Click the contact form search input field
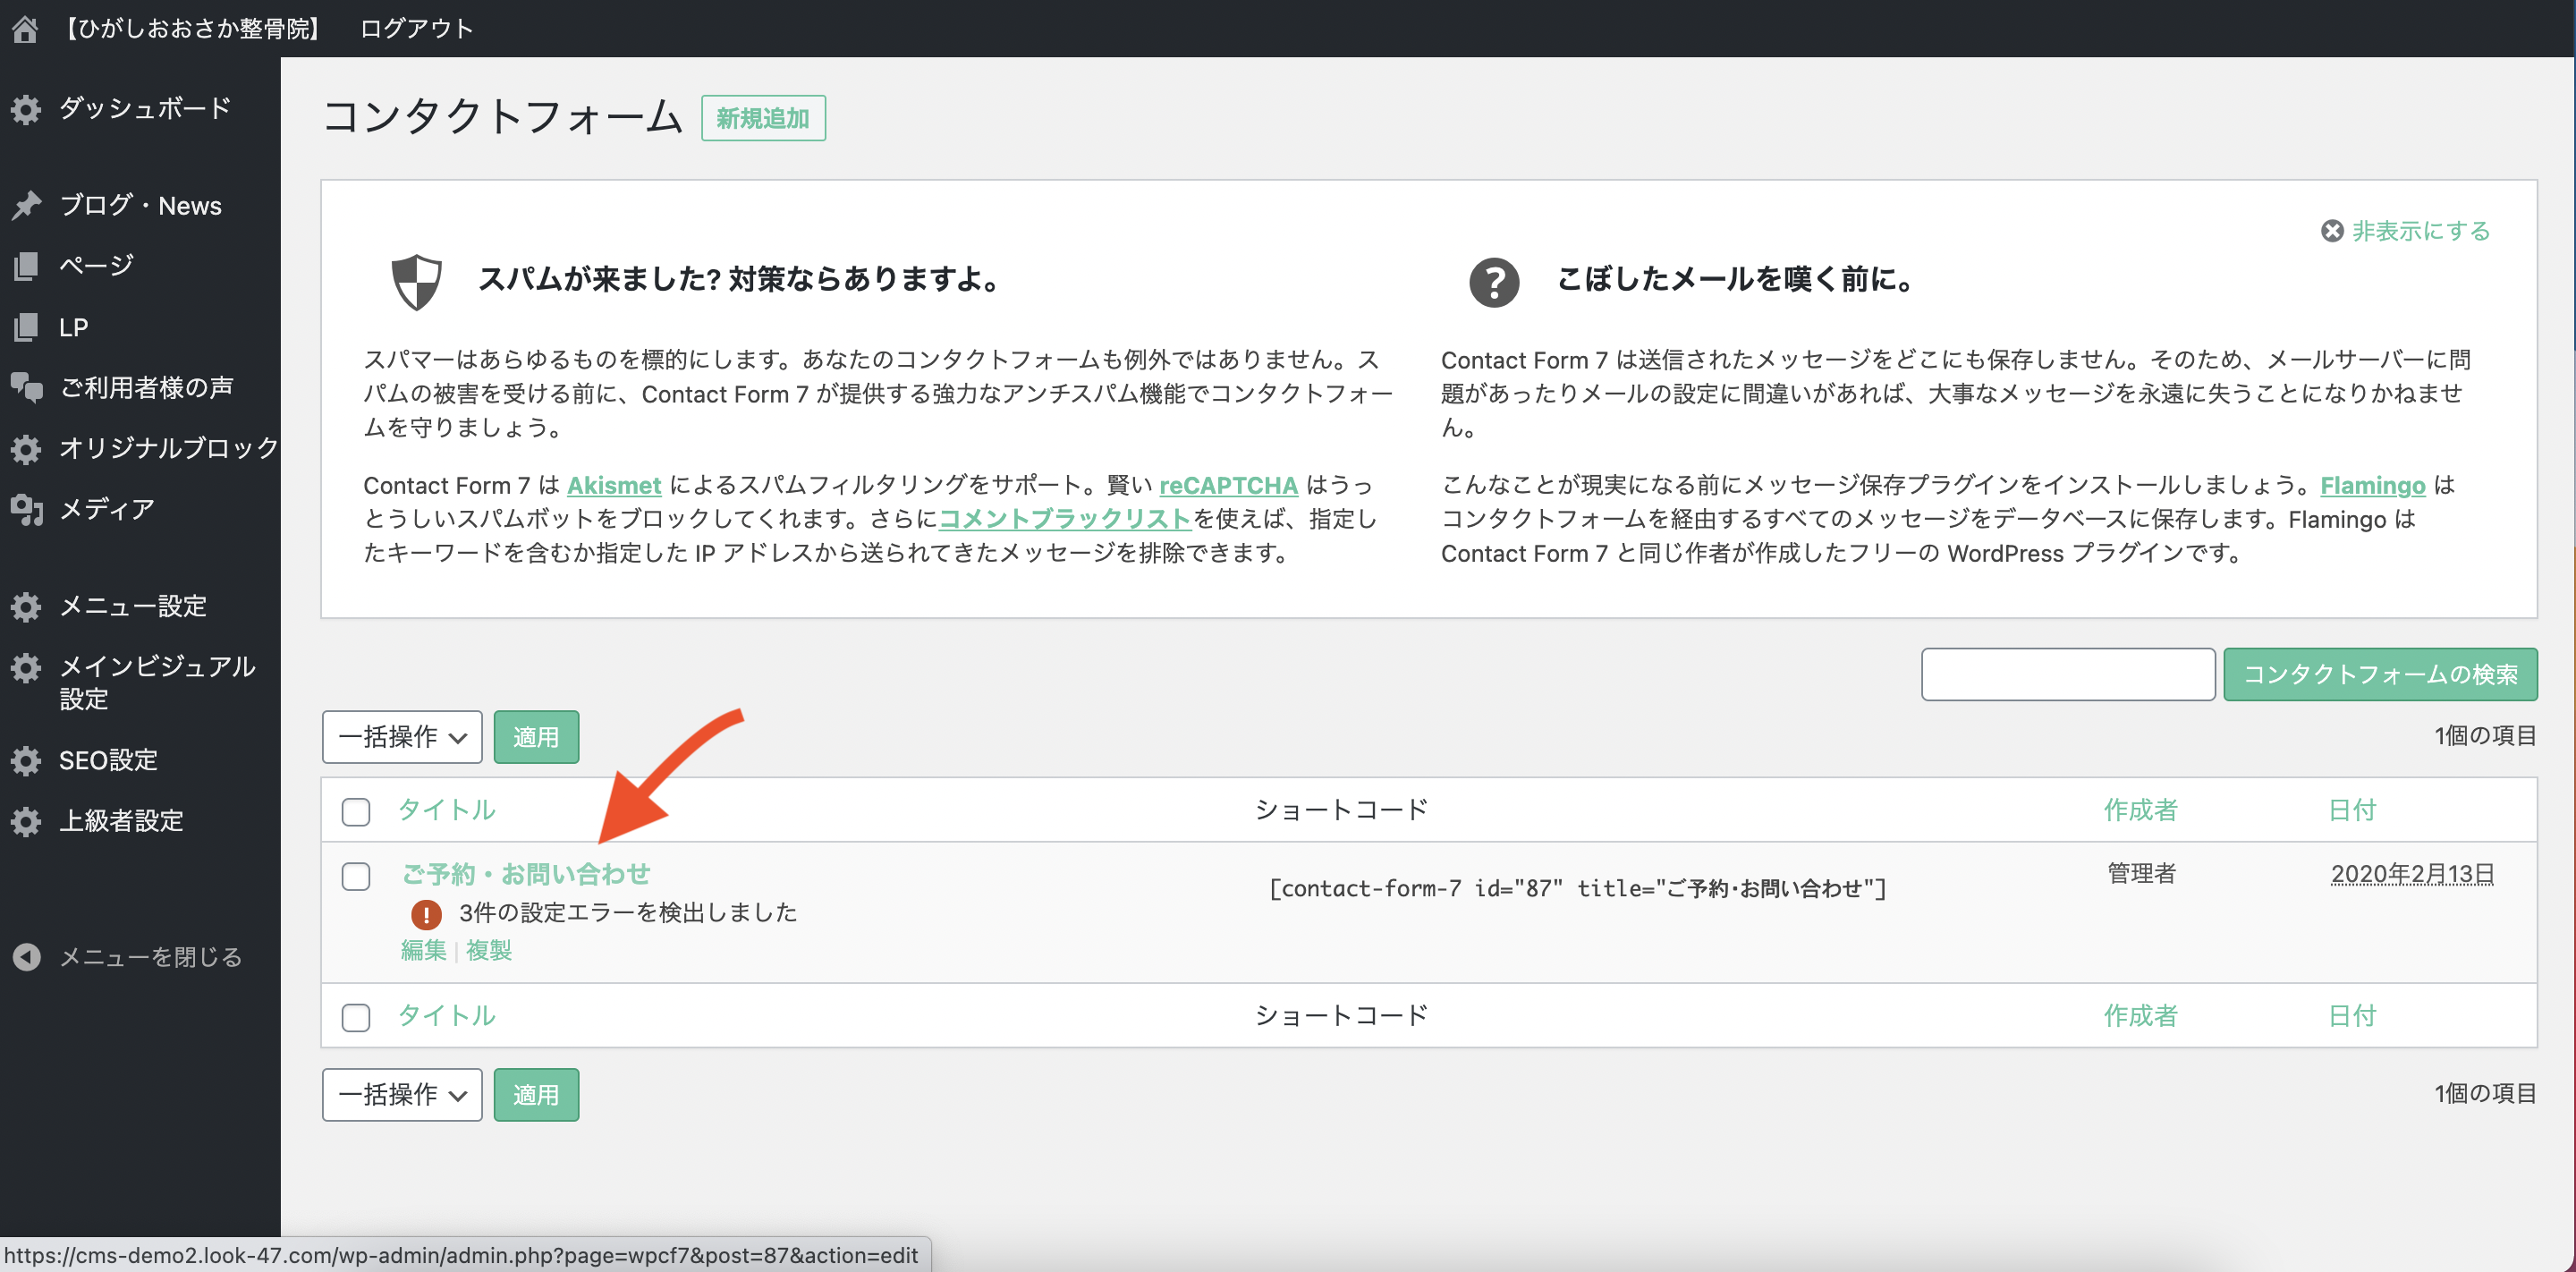Viewport: 2576px width, 1272px height. [x=2067, y=674]
